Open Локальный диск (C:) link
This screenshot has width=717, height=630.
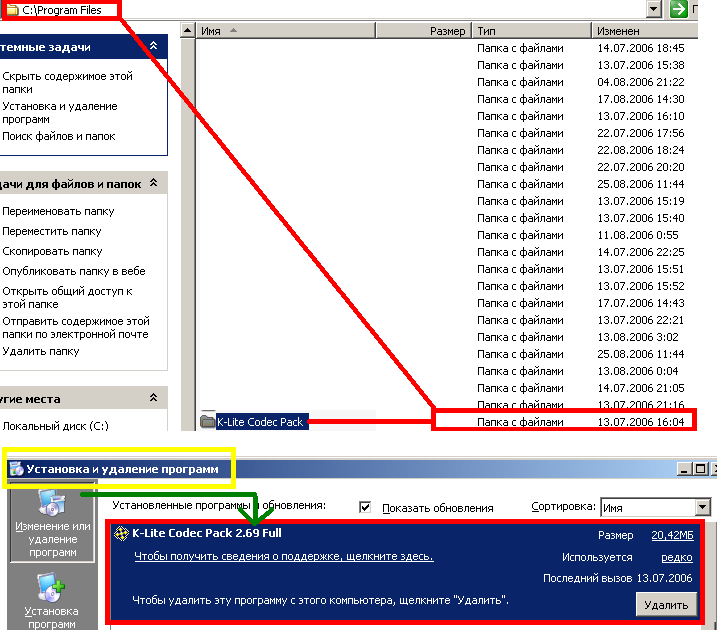(55, 426)
